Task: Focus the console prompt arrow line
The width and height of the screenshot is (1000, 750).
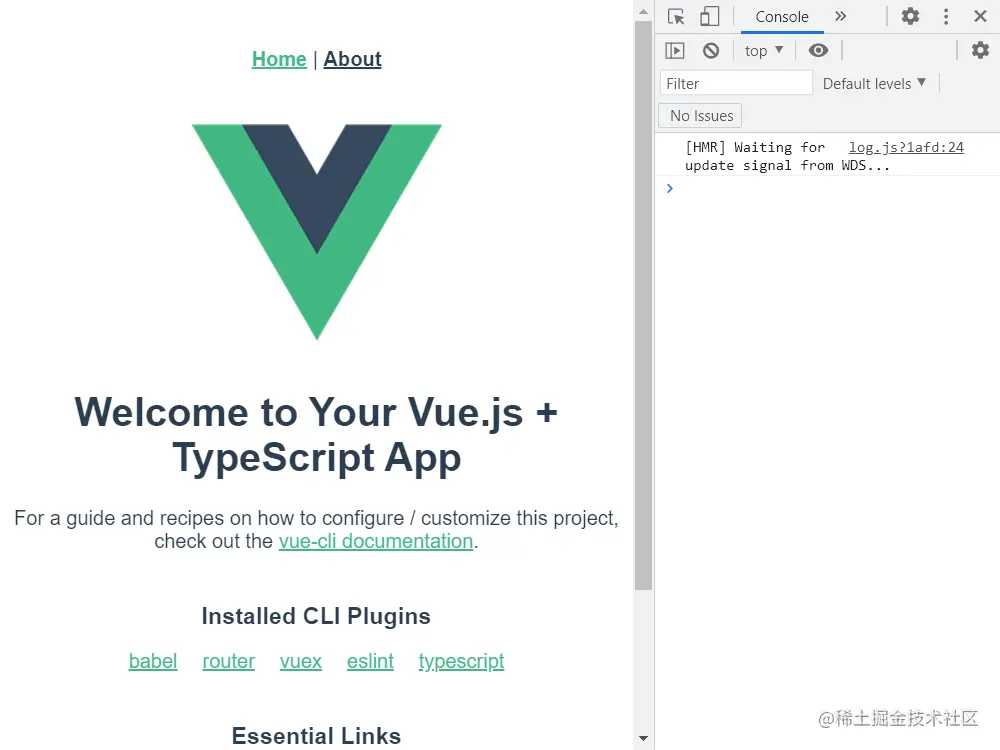Action: click(827, 188)
